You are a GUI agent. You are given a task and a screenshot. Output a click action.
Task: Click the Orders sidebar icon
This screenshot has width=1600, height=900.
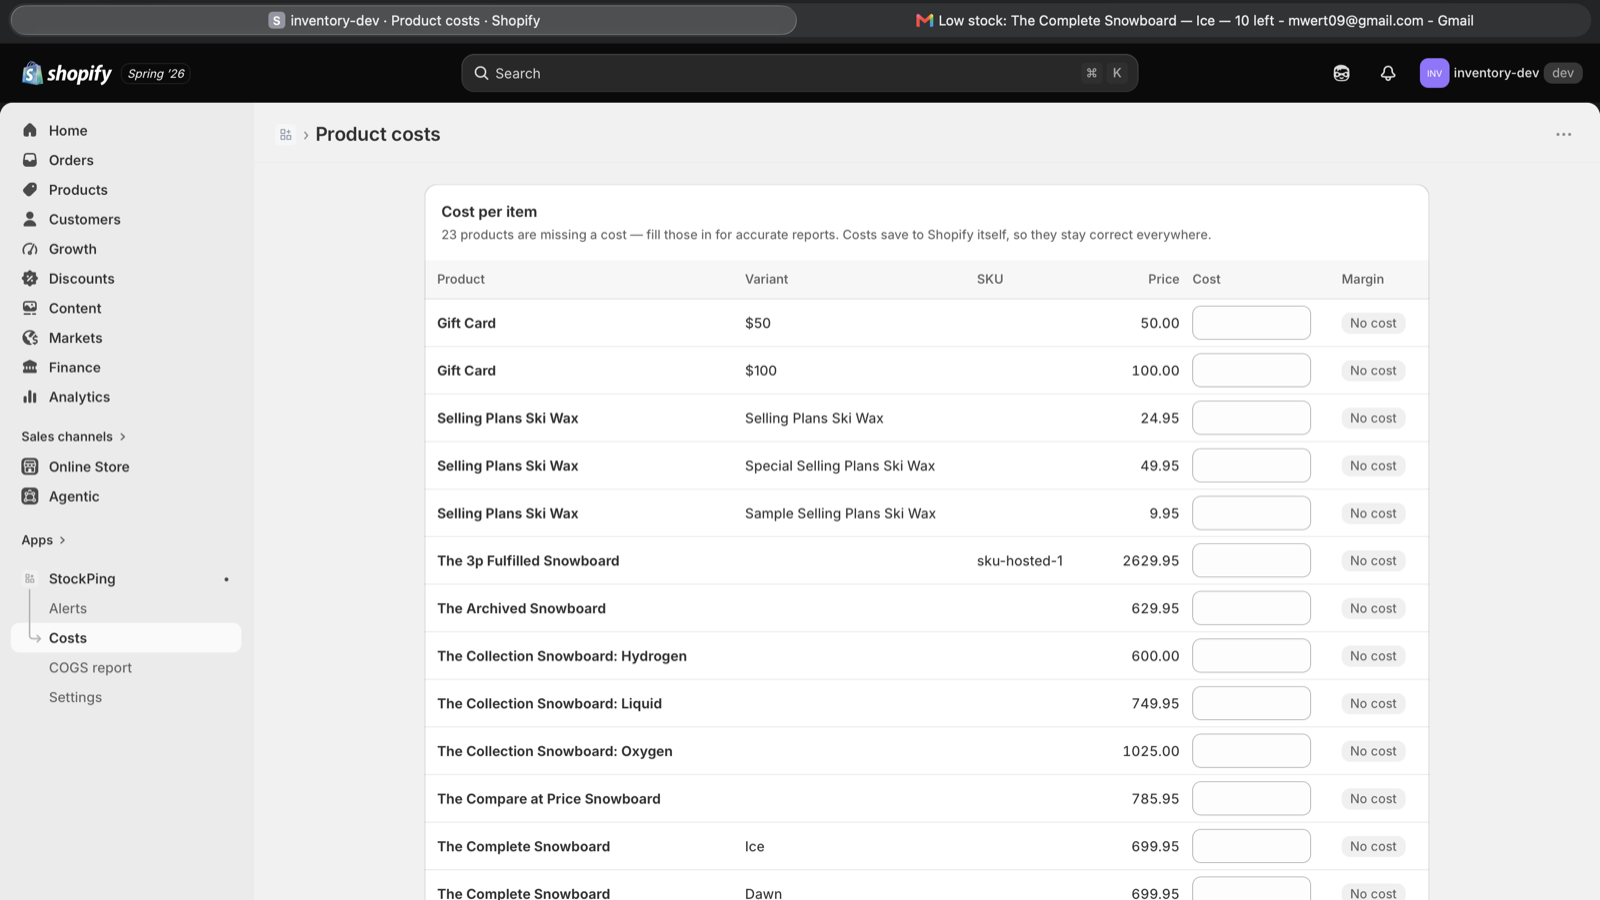coord(30,160)
